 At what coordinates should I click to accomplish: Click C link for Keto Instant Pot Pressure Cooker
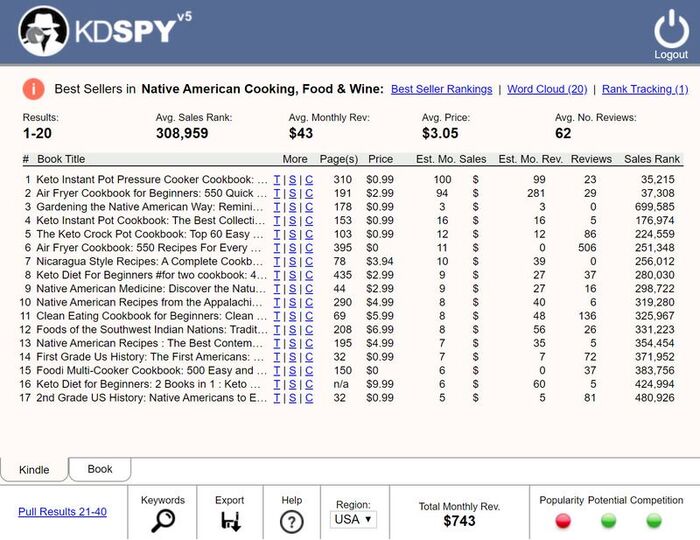pos(309,179)
